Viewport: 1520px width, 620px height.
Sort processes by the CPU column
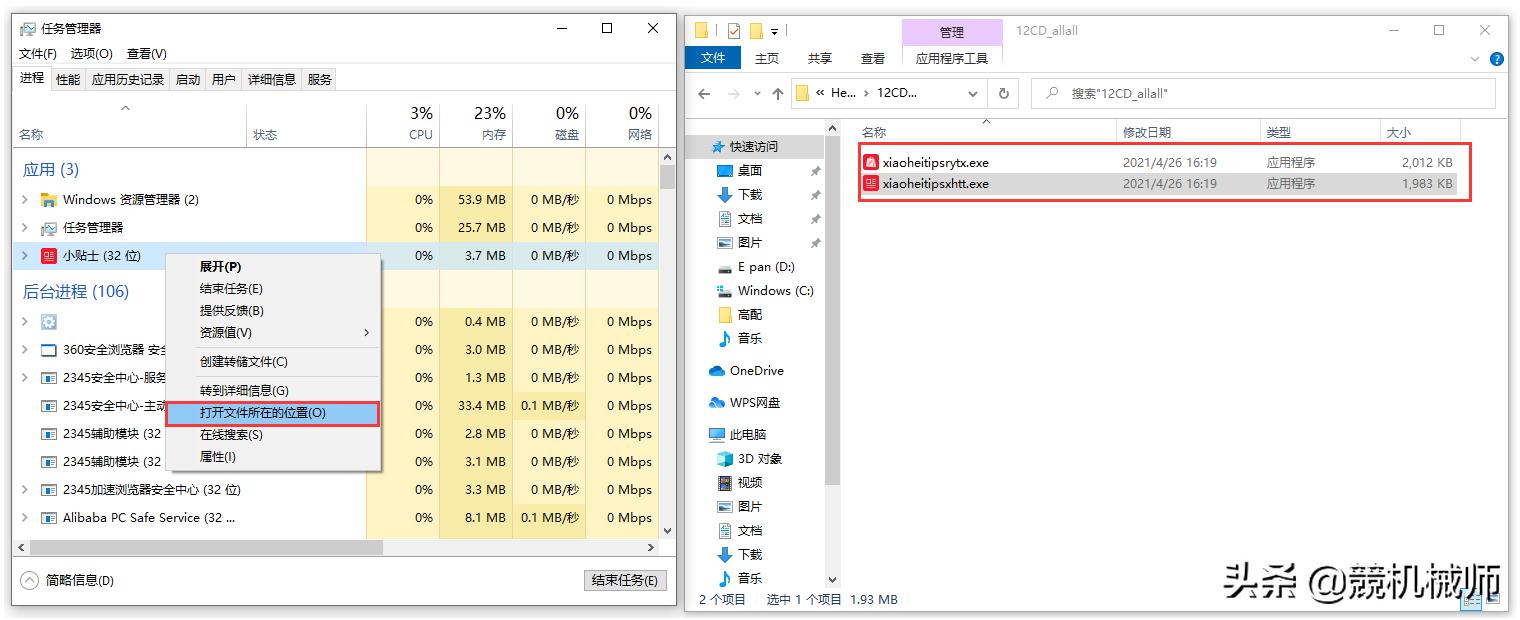[x=403, y=123]
